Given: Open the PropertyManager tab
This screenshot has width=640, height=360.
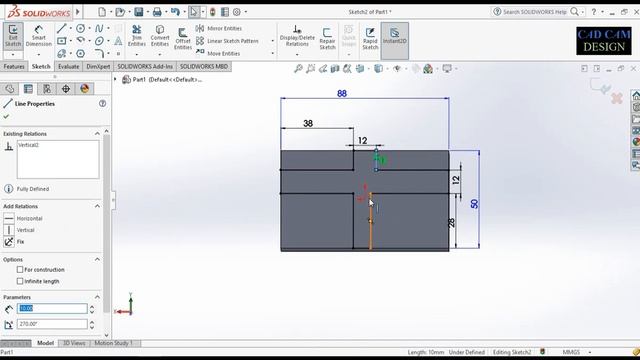Looking at the screenshot, I should tap(28, 89).
